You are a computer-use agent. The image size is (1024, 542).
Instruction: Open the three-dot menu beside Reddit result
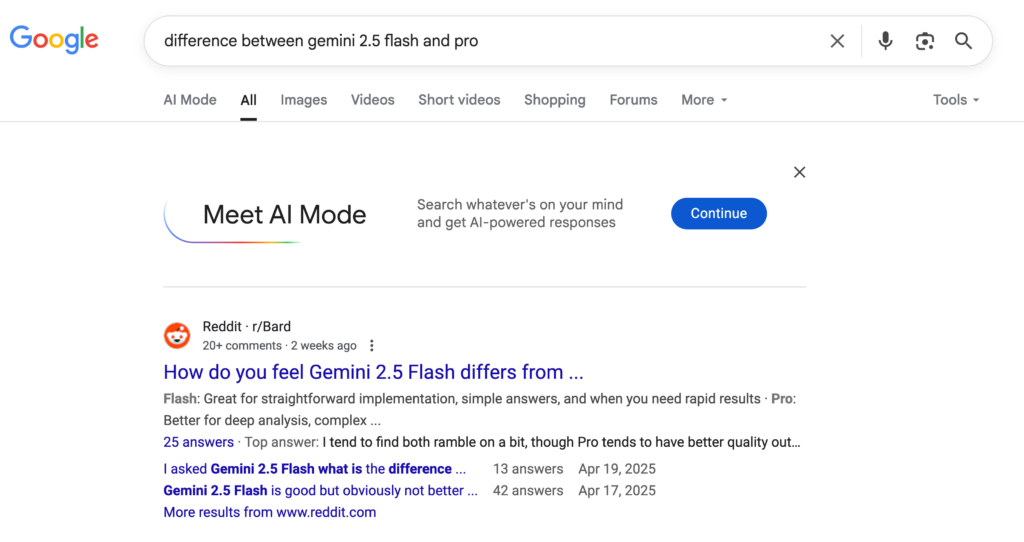coord(372,345)
